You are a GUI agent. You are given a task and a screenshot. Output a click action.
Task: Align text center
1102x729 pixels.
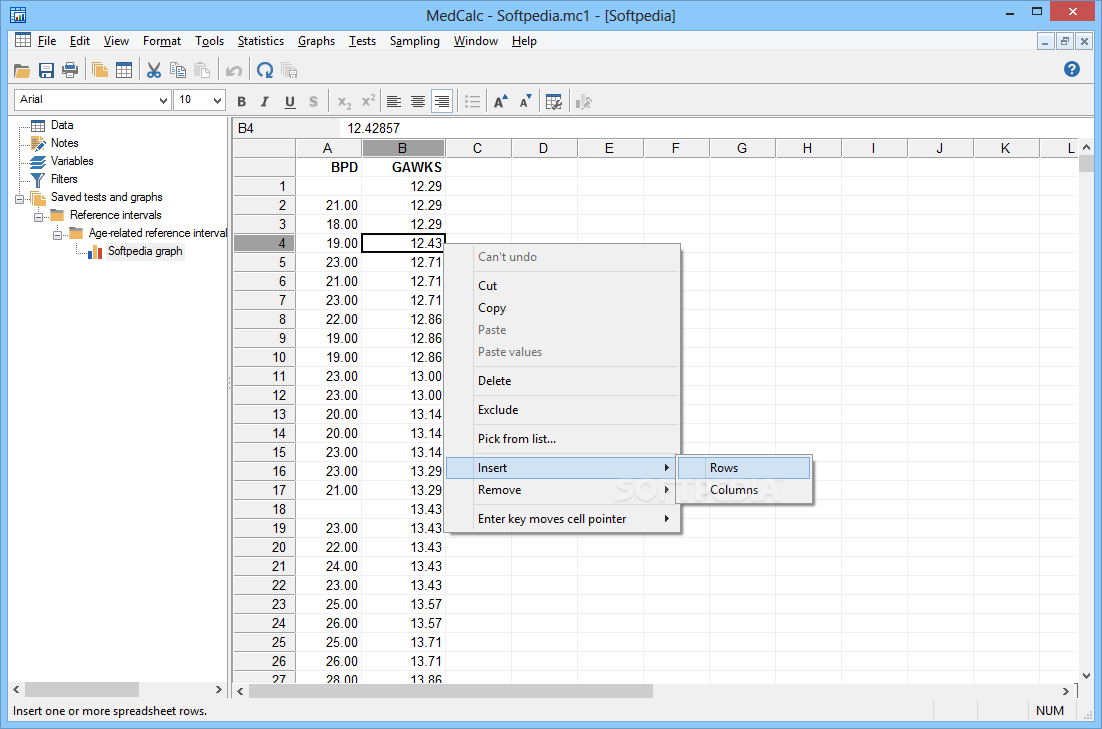417,102
